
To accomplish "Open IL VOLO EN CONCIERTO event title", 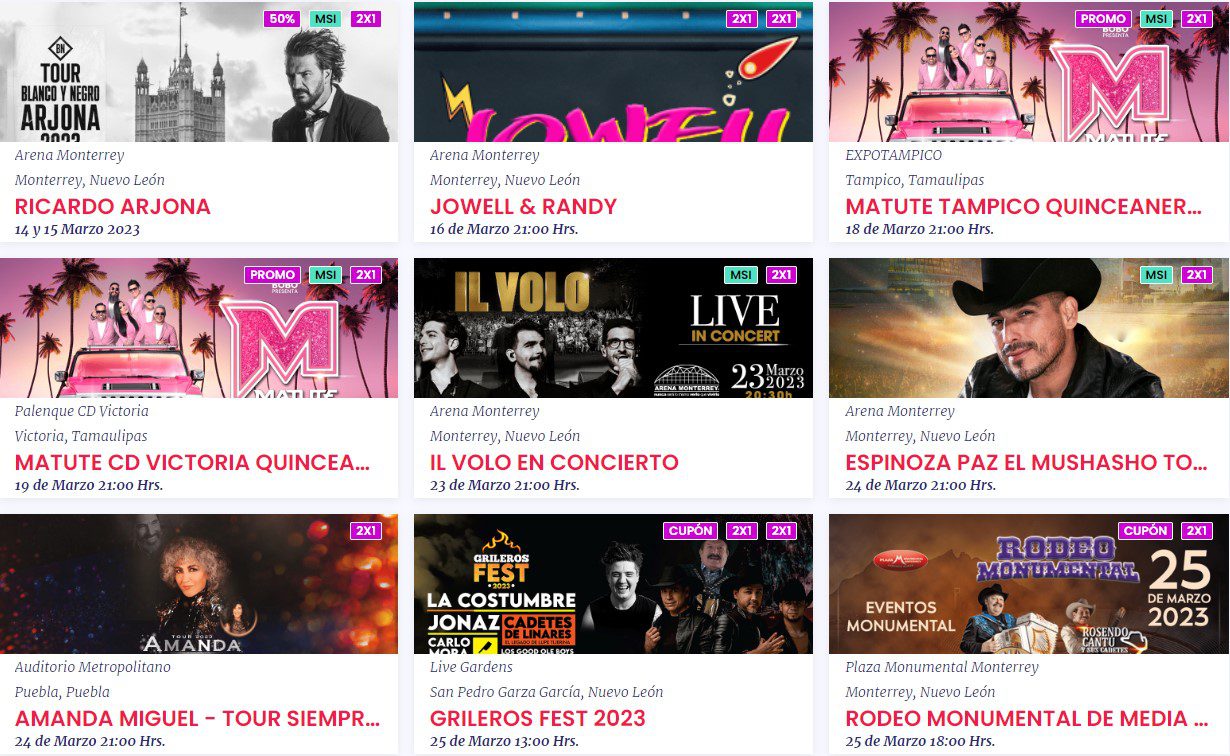I will click(554, 463).
